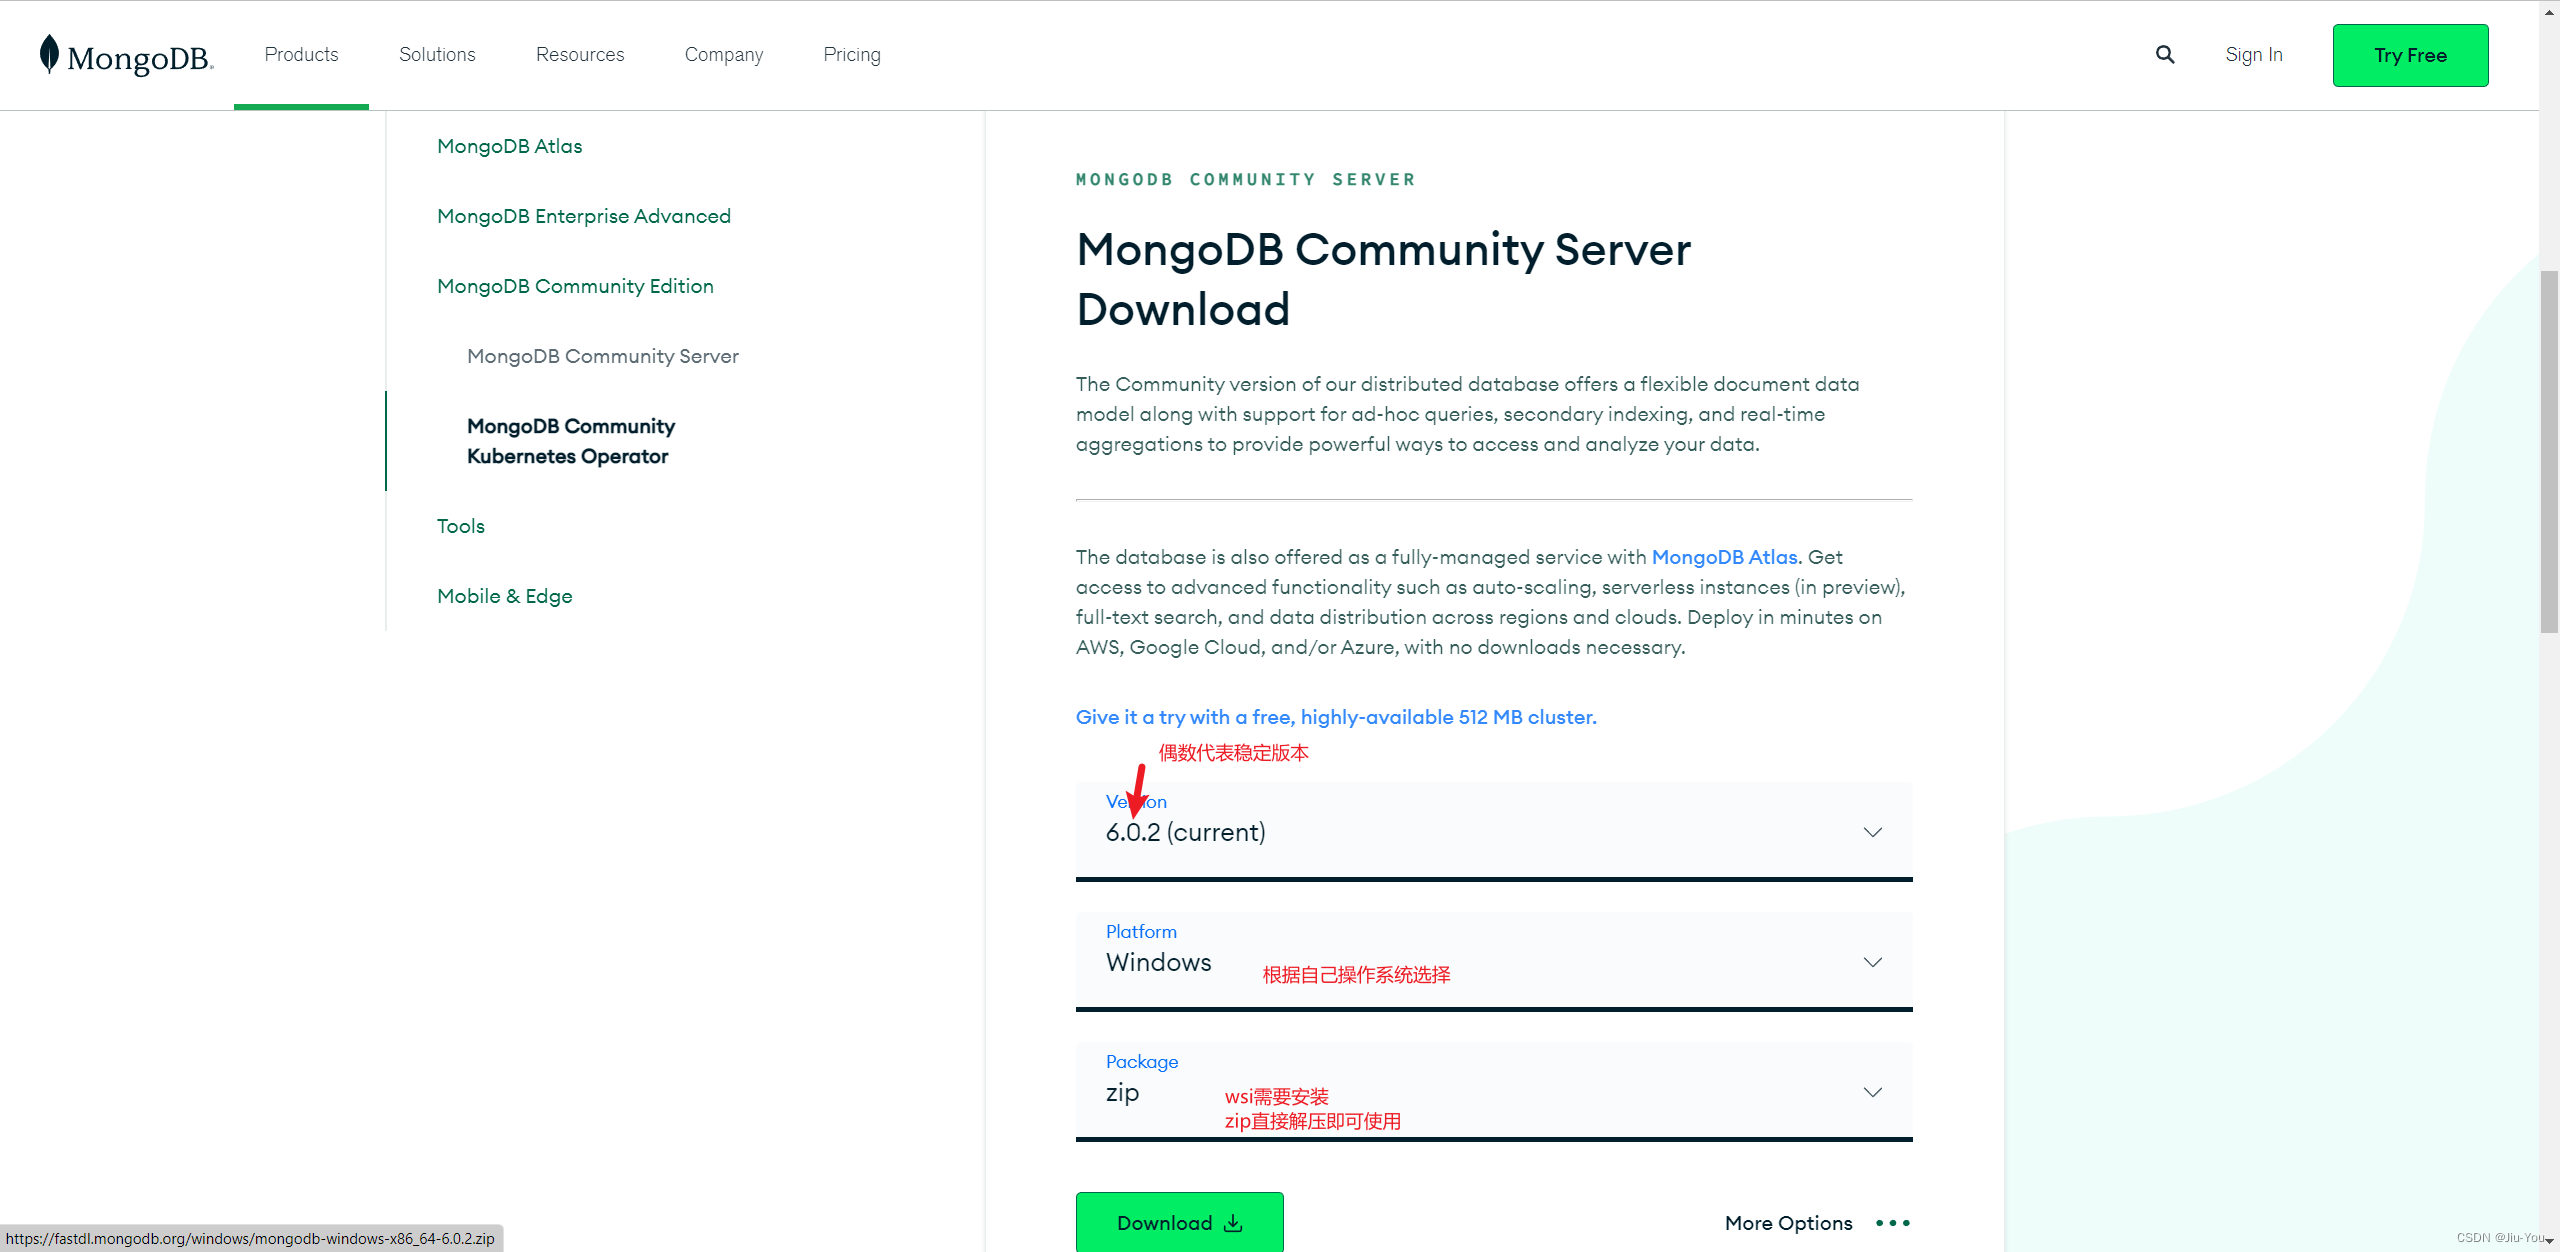Open the Resources menu
2560x1252 pixels.
click(580, 55)
